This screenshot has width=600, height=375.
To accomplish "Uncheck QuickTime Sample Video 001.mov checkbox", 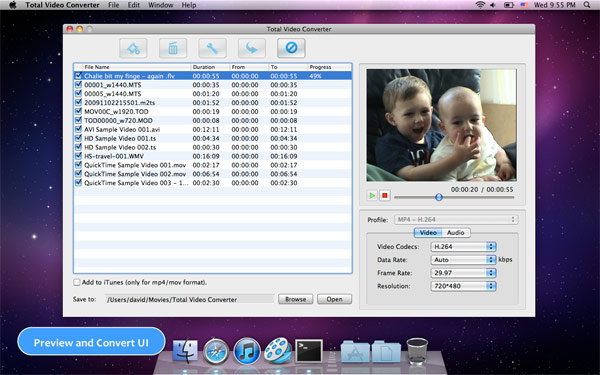I will click(78, 165).
